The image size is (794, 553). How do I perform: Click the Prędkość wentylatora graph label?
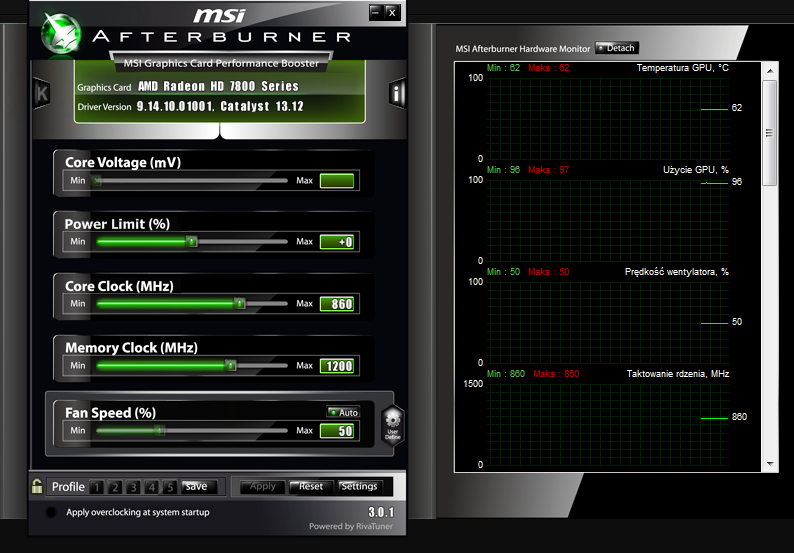click(677, 272)
